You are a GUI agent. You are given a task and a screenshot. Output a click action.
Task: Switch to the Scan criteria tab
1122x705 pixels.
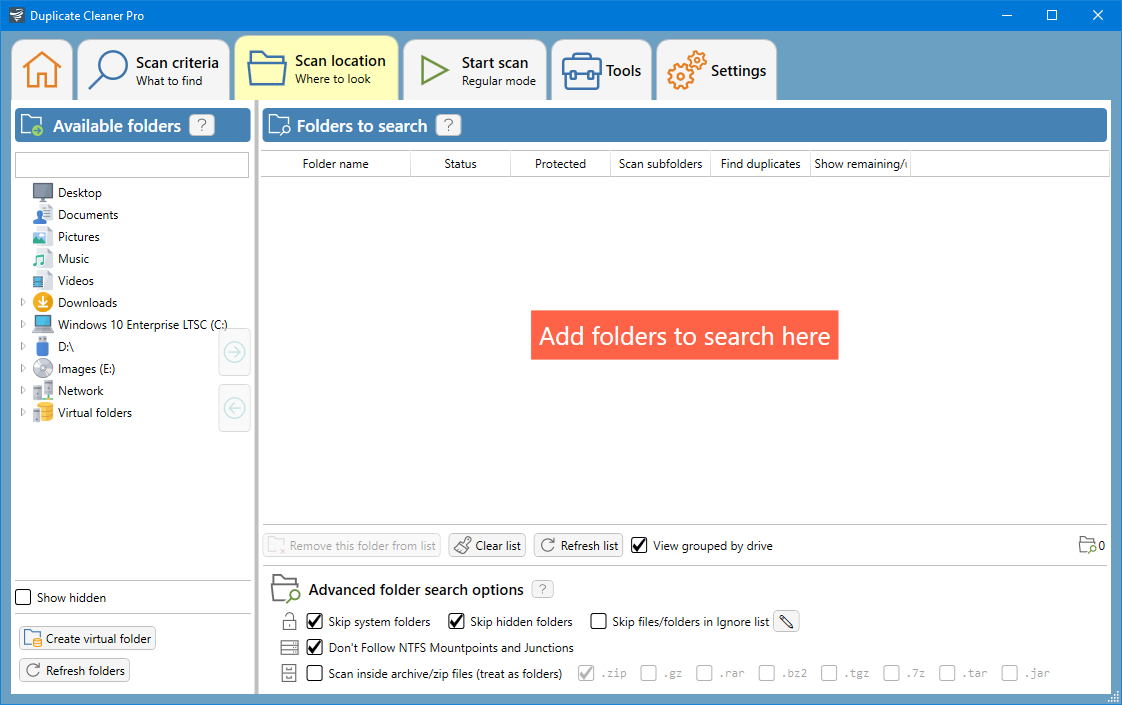(153, 70)
